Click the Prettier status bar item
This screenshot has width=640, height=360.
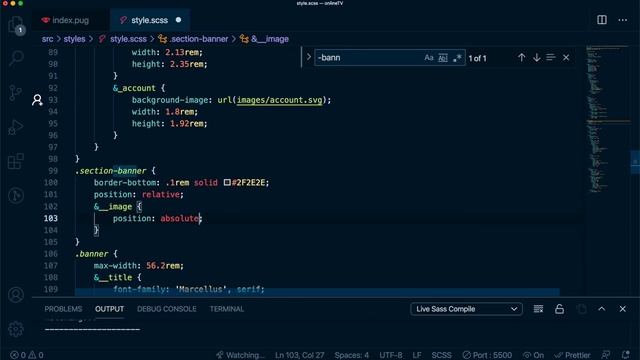tap(572, 355)
